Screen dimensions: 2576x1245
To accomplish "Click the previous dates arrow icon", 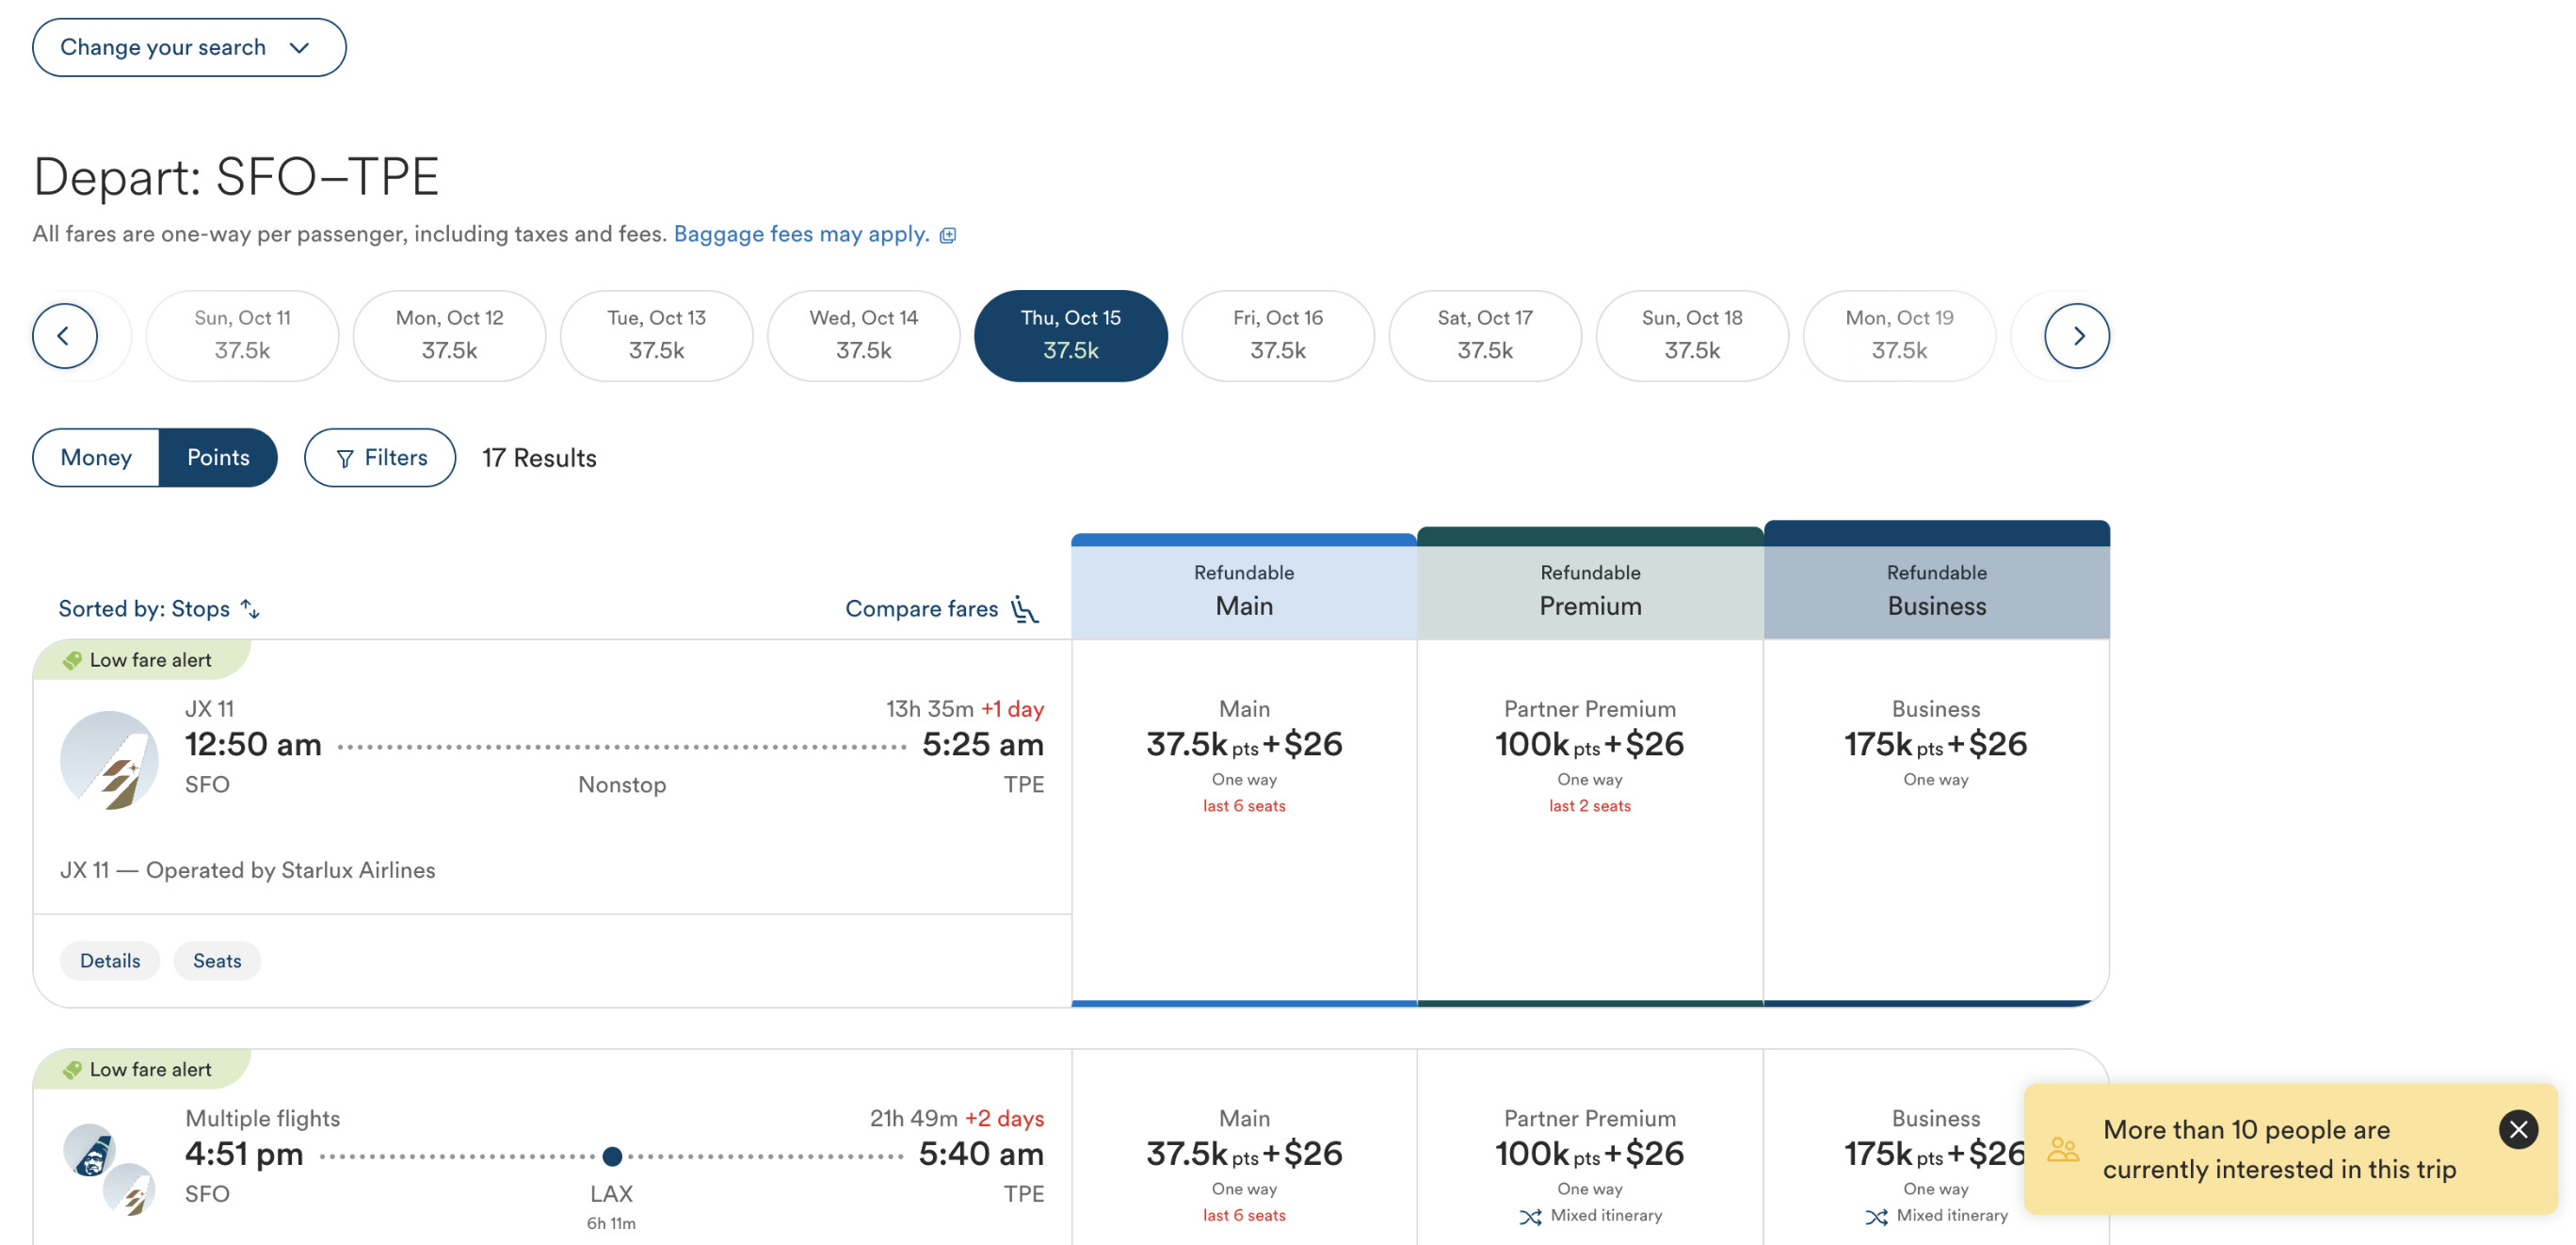I will (x=64, y=336).
